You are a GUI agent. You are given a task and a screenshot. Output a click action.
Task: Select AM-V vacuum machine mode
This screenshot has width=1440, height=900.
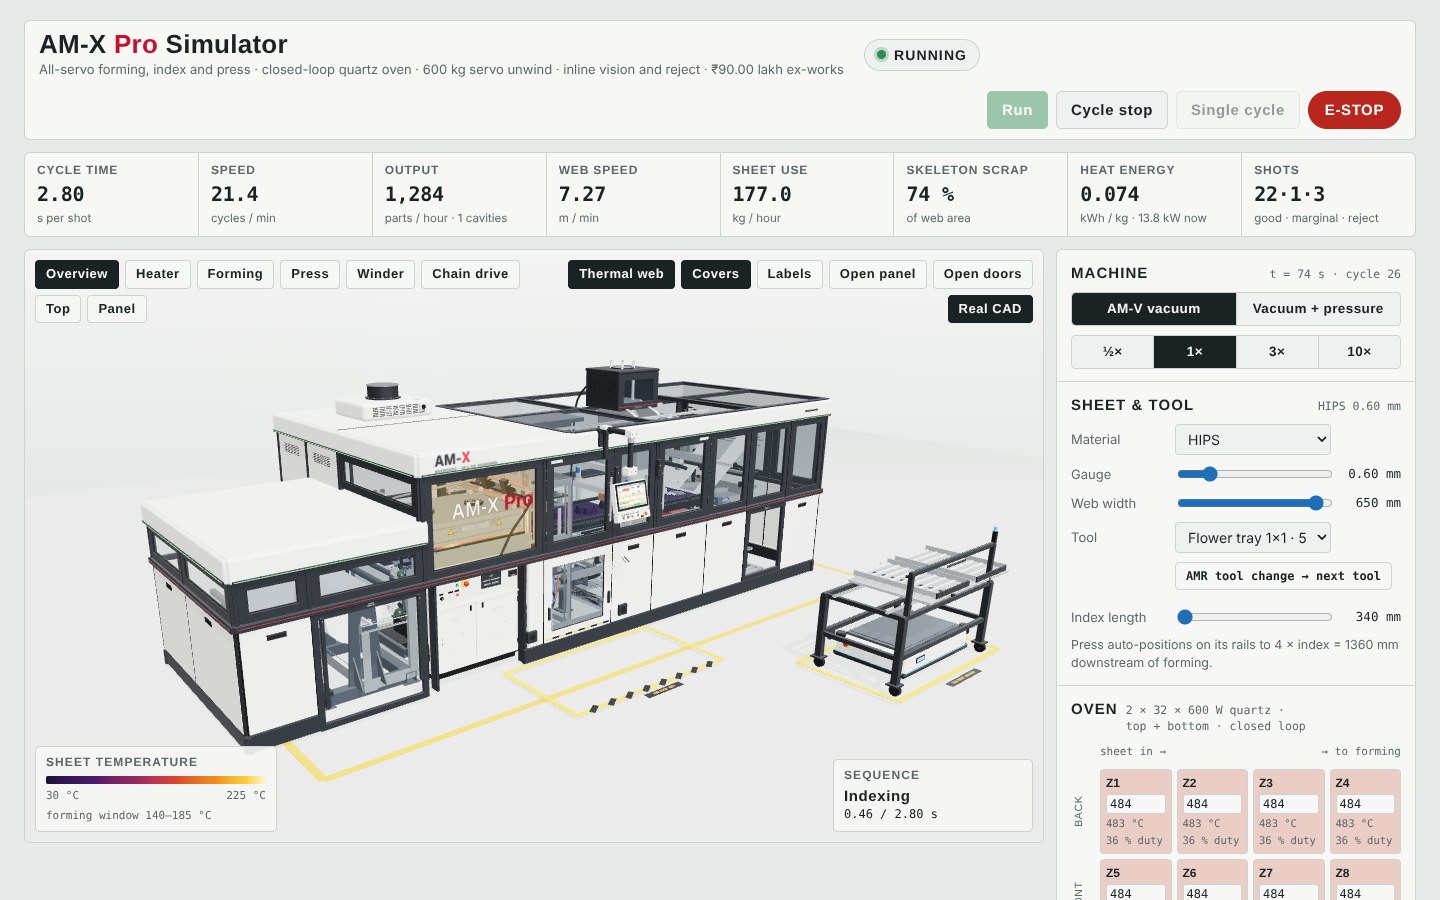(x=1154, y=309)
